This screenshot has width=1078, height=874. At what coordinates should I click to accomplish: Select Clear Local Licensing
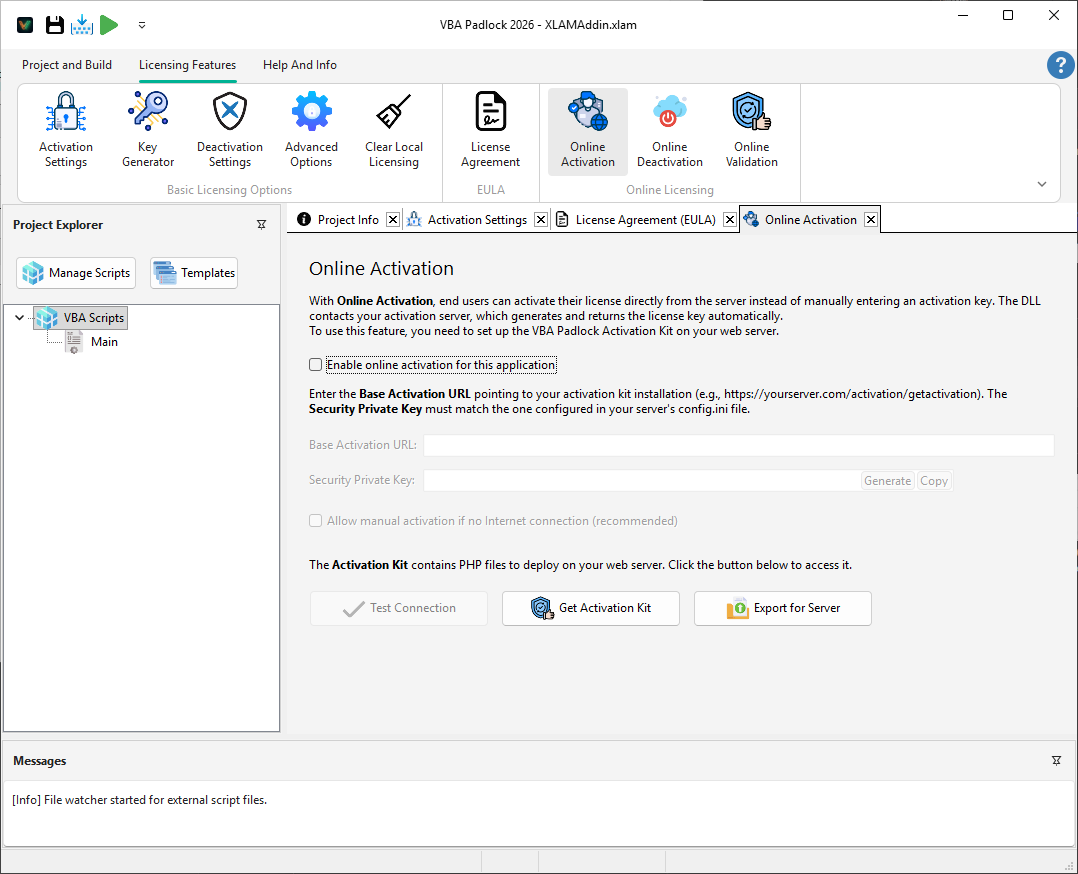pyautogui.click(x=393, y=128)
